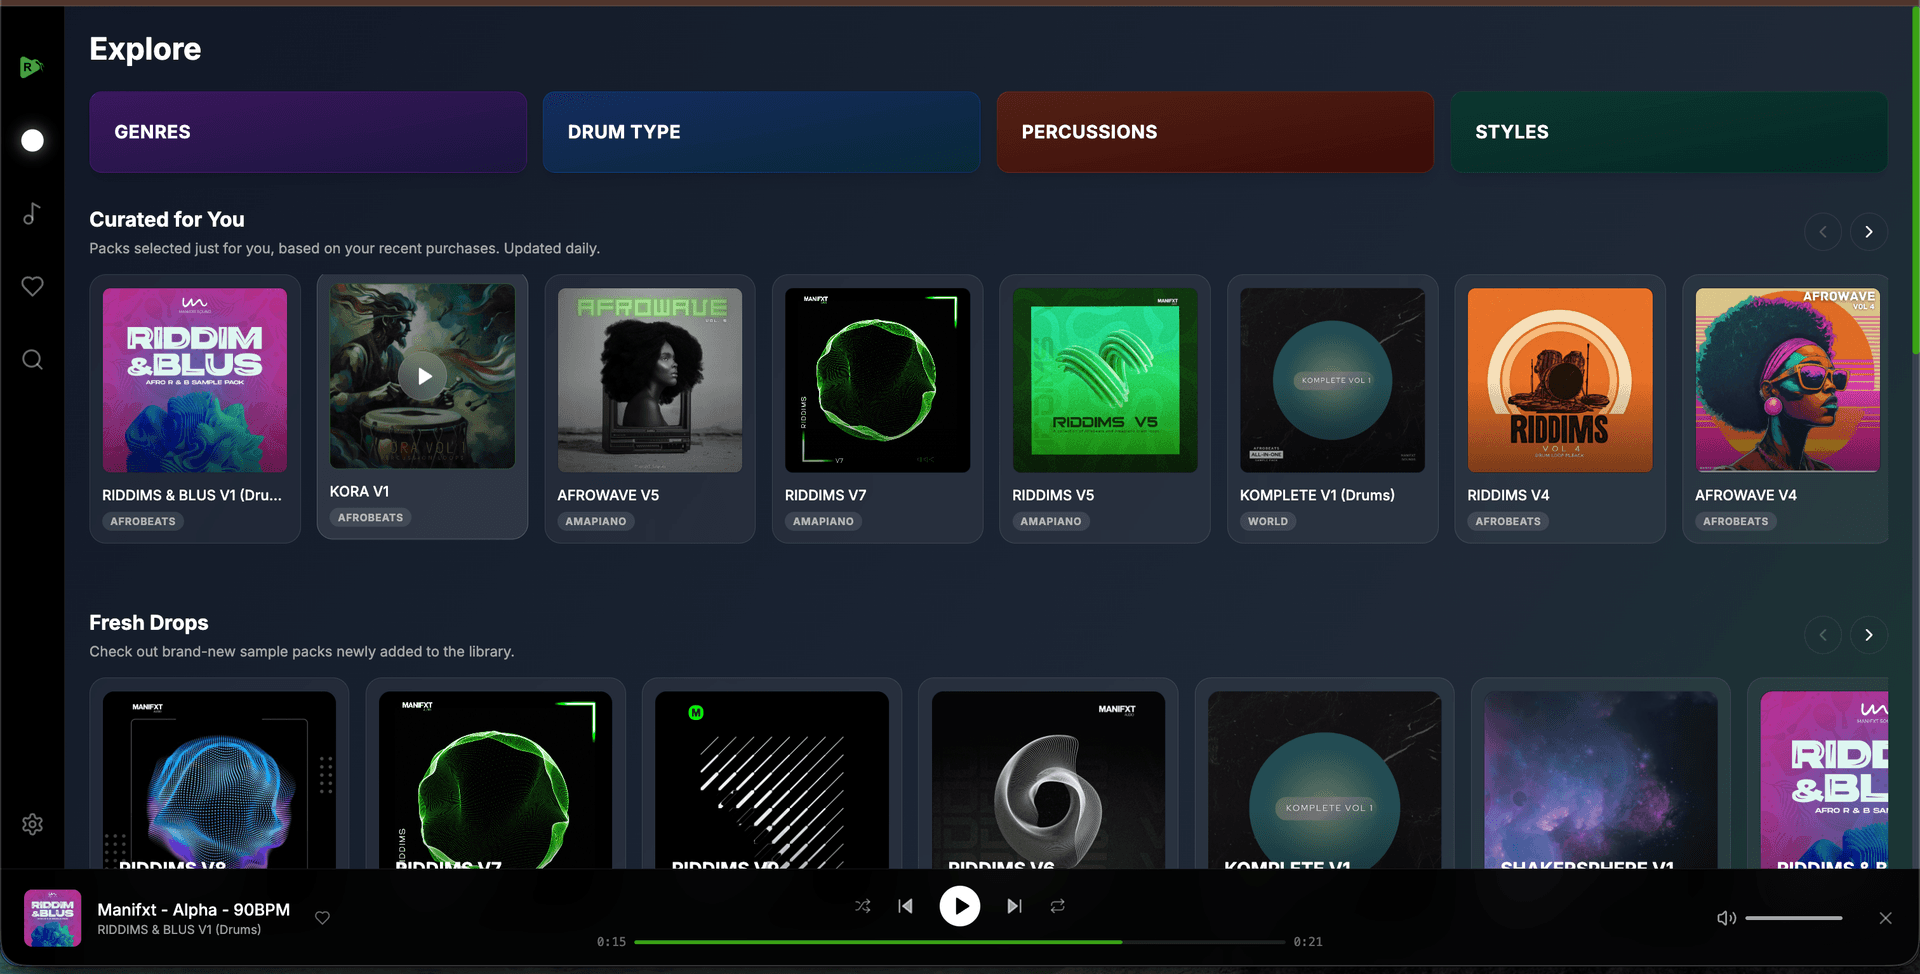
Task: Click the page's vertical scrollbar
Action: coord(1915,180)
